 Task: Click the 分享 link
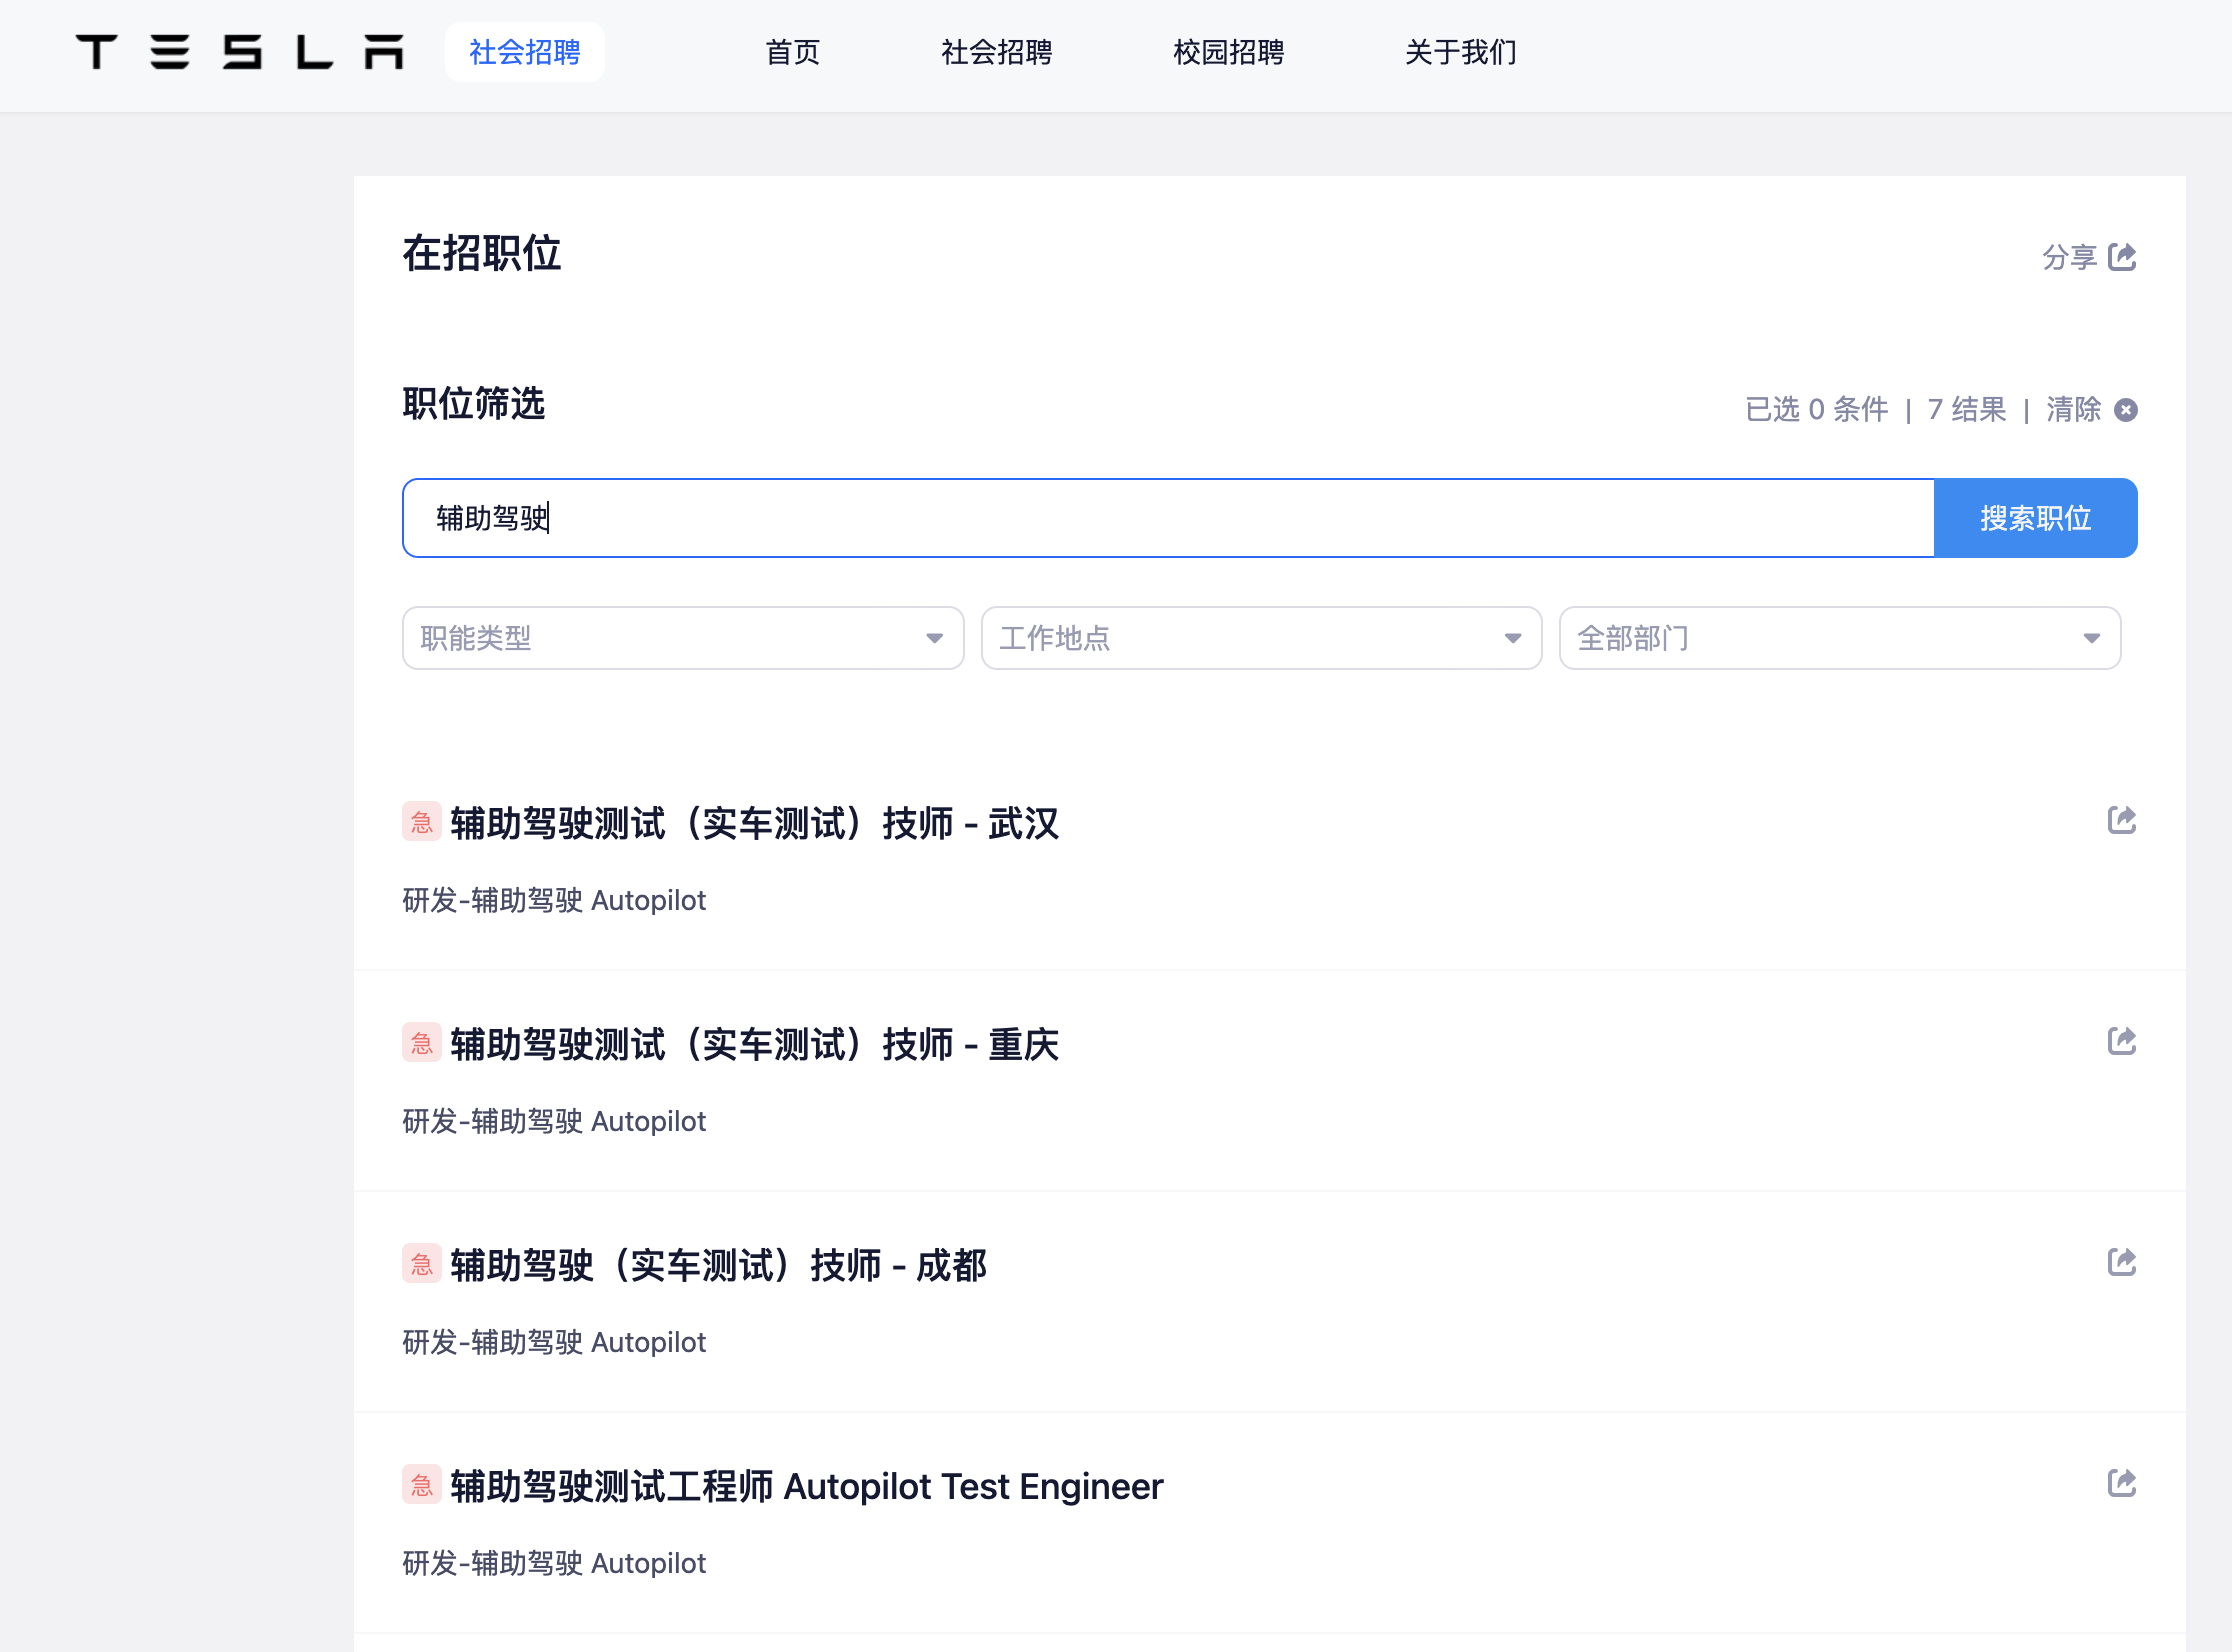pos(2069,257)
